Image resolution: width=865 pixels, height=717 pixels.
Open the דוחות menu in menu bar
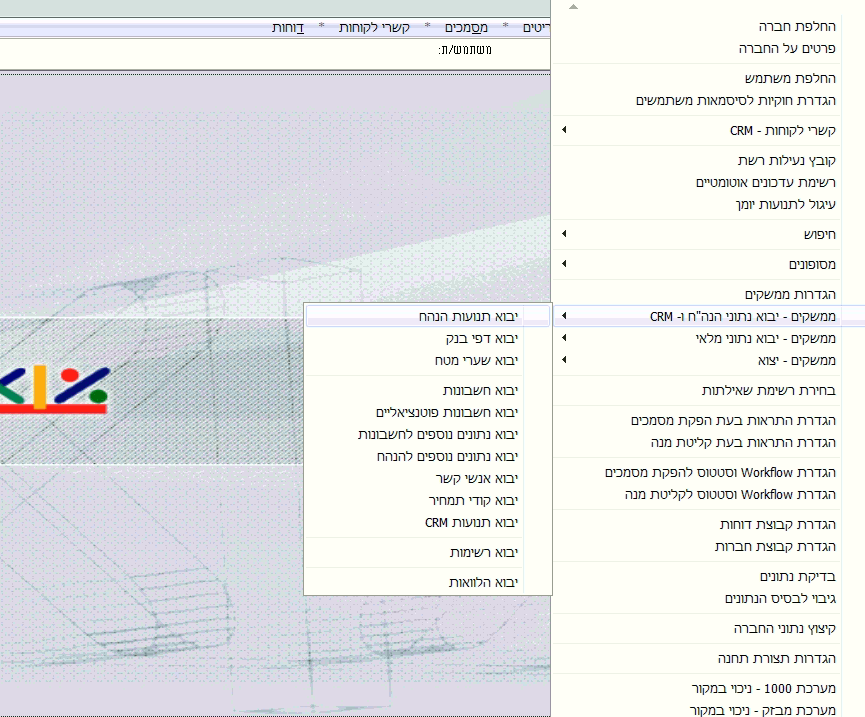288,28
